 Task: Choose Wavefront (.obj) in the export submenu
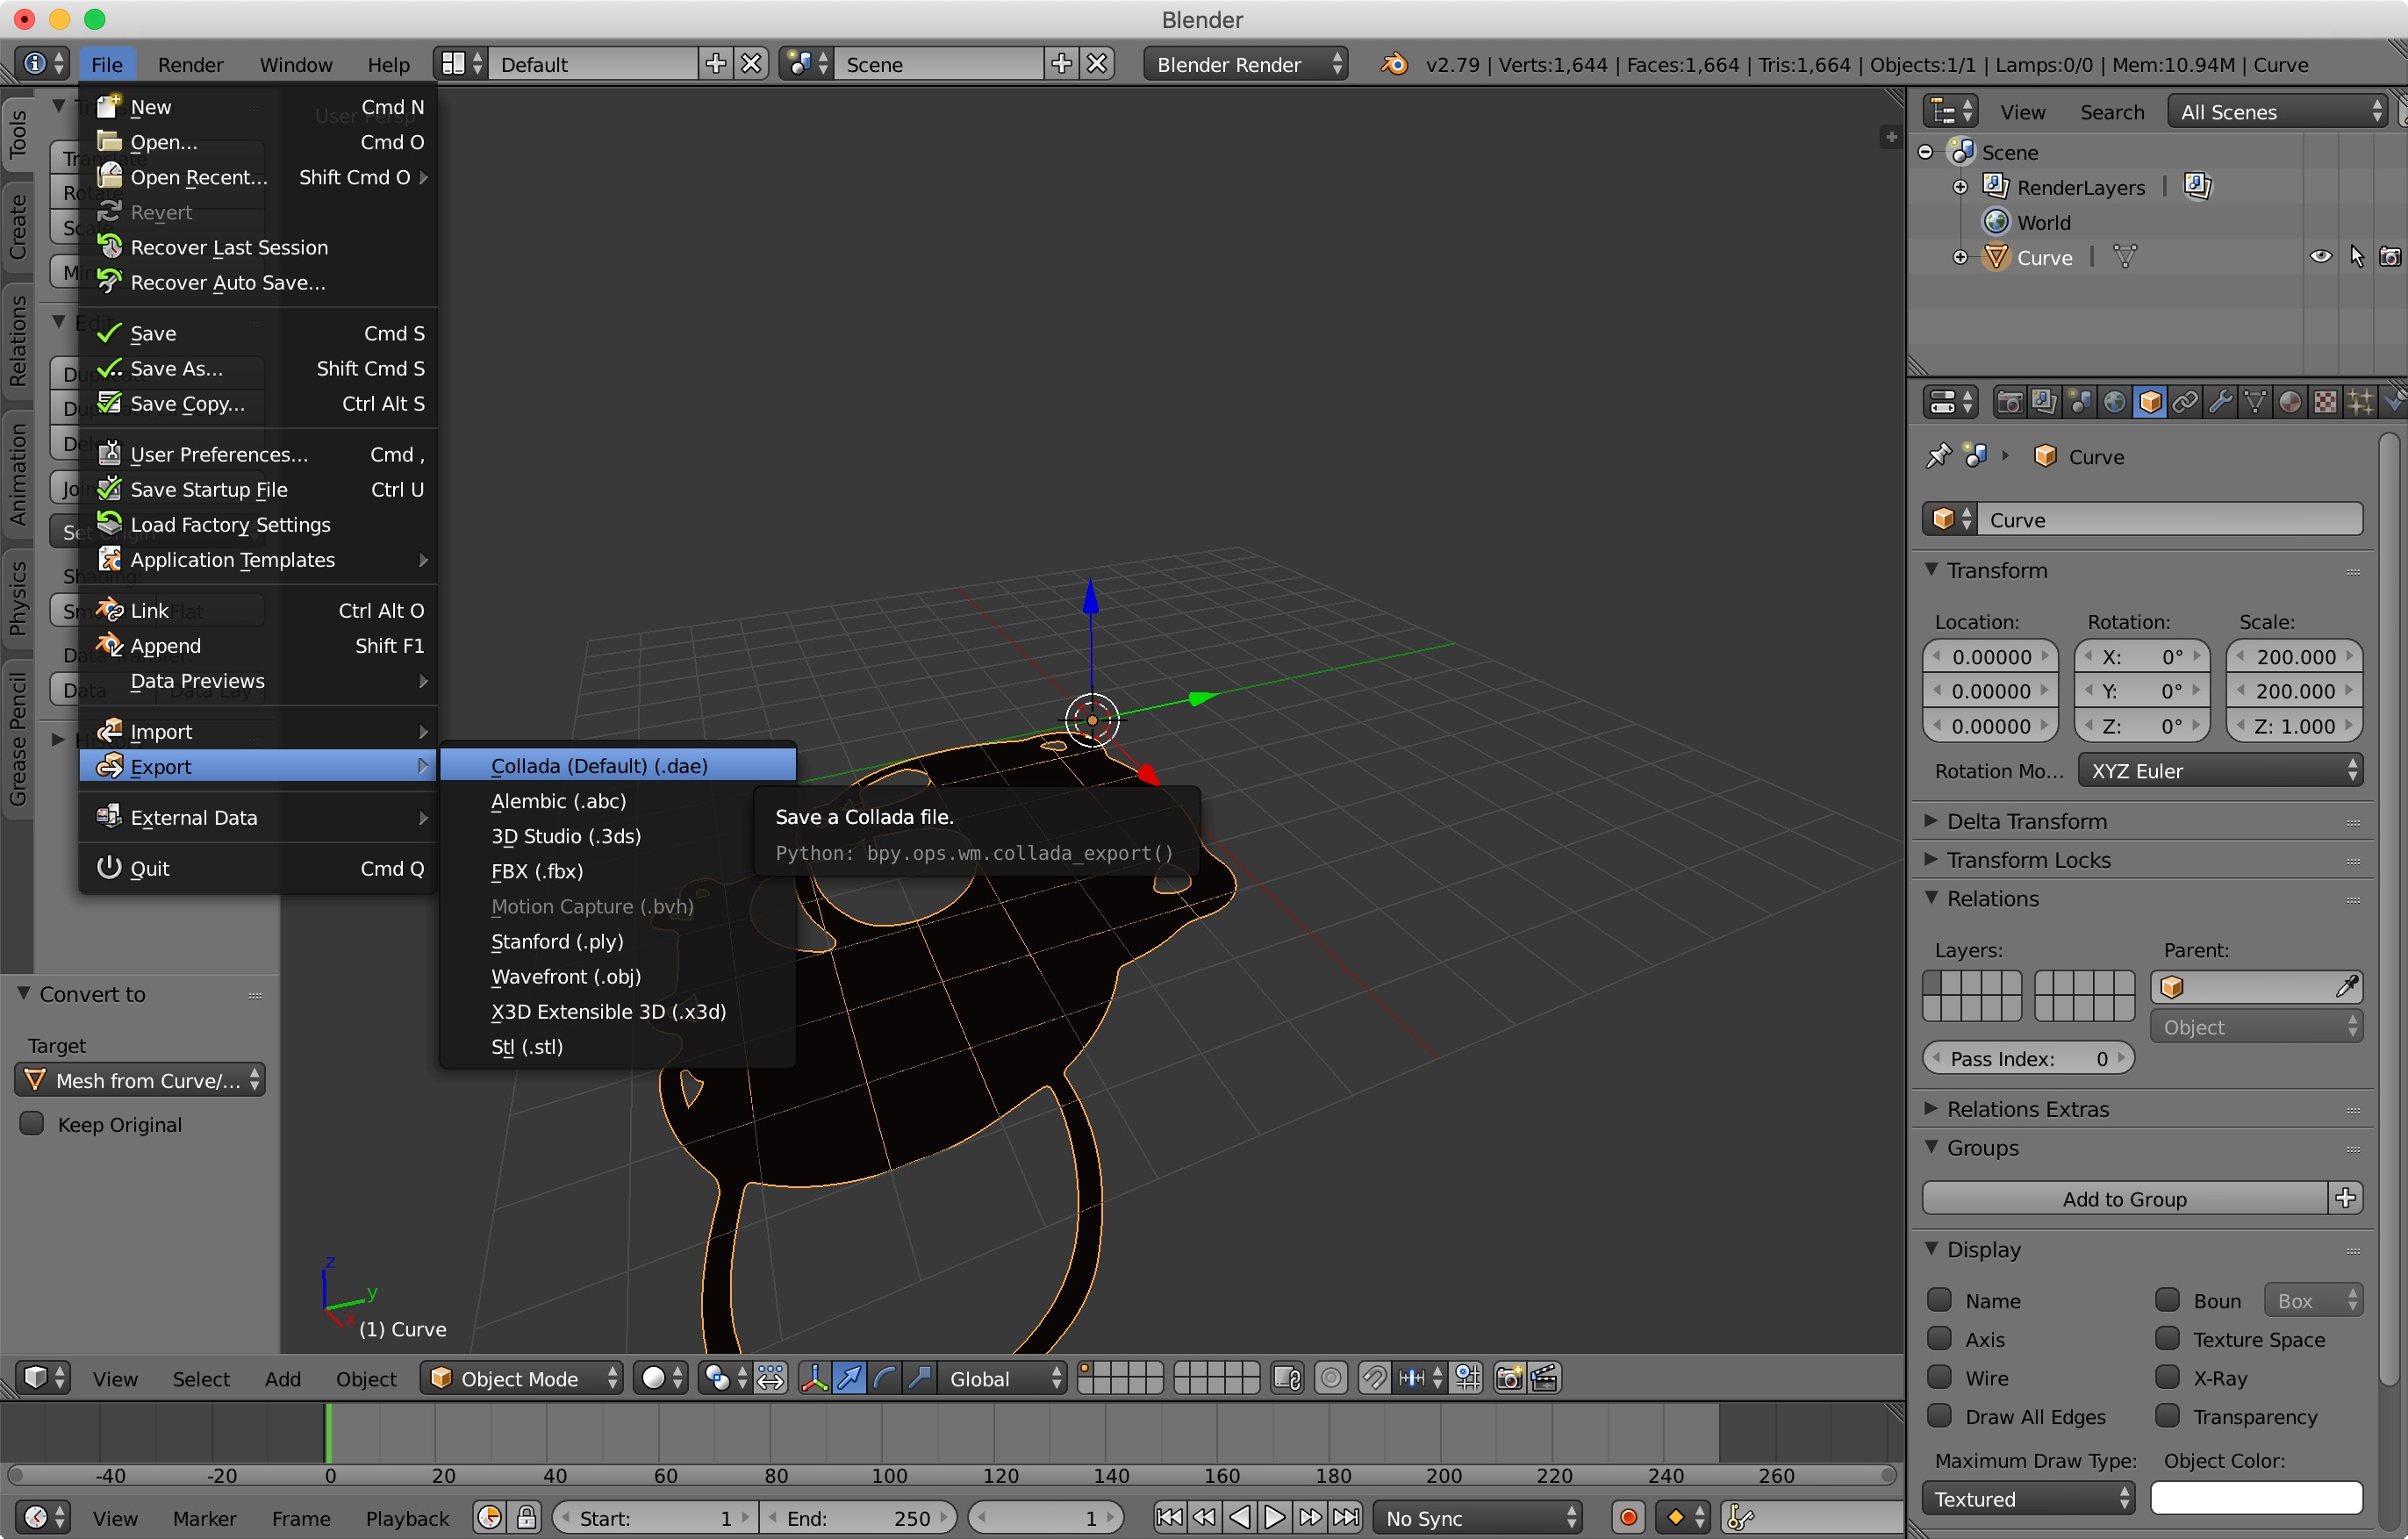click(566, 976)
